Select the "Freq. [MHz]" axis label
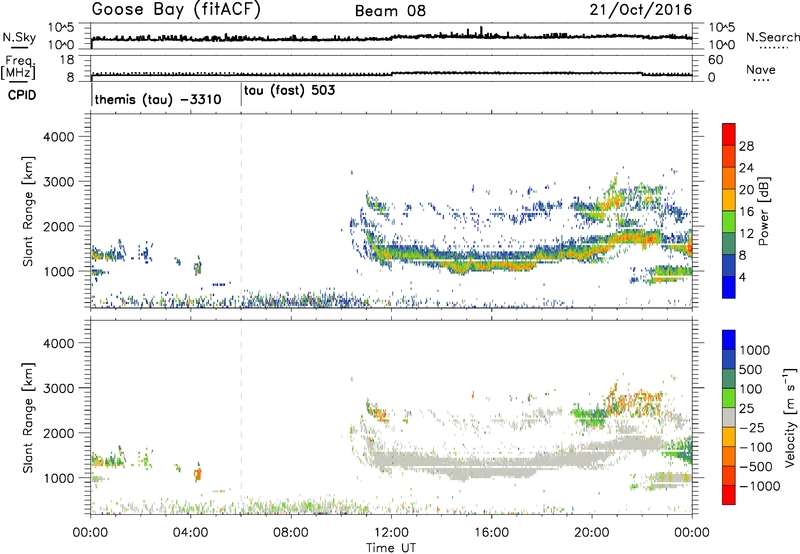The width and height of the screenshot is (800, 554). [x=18, y=68]
